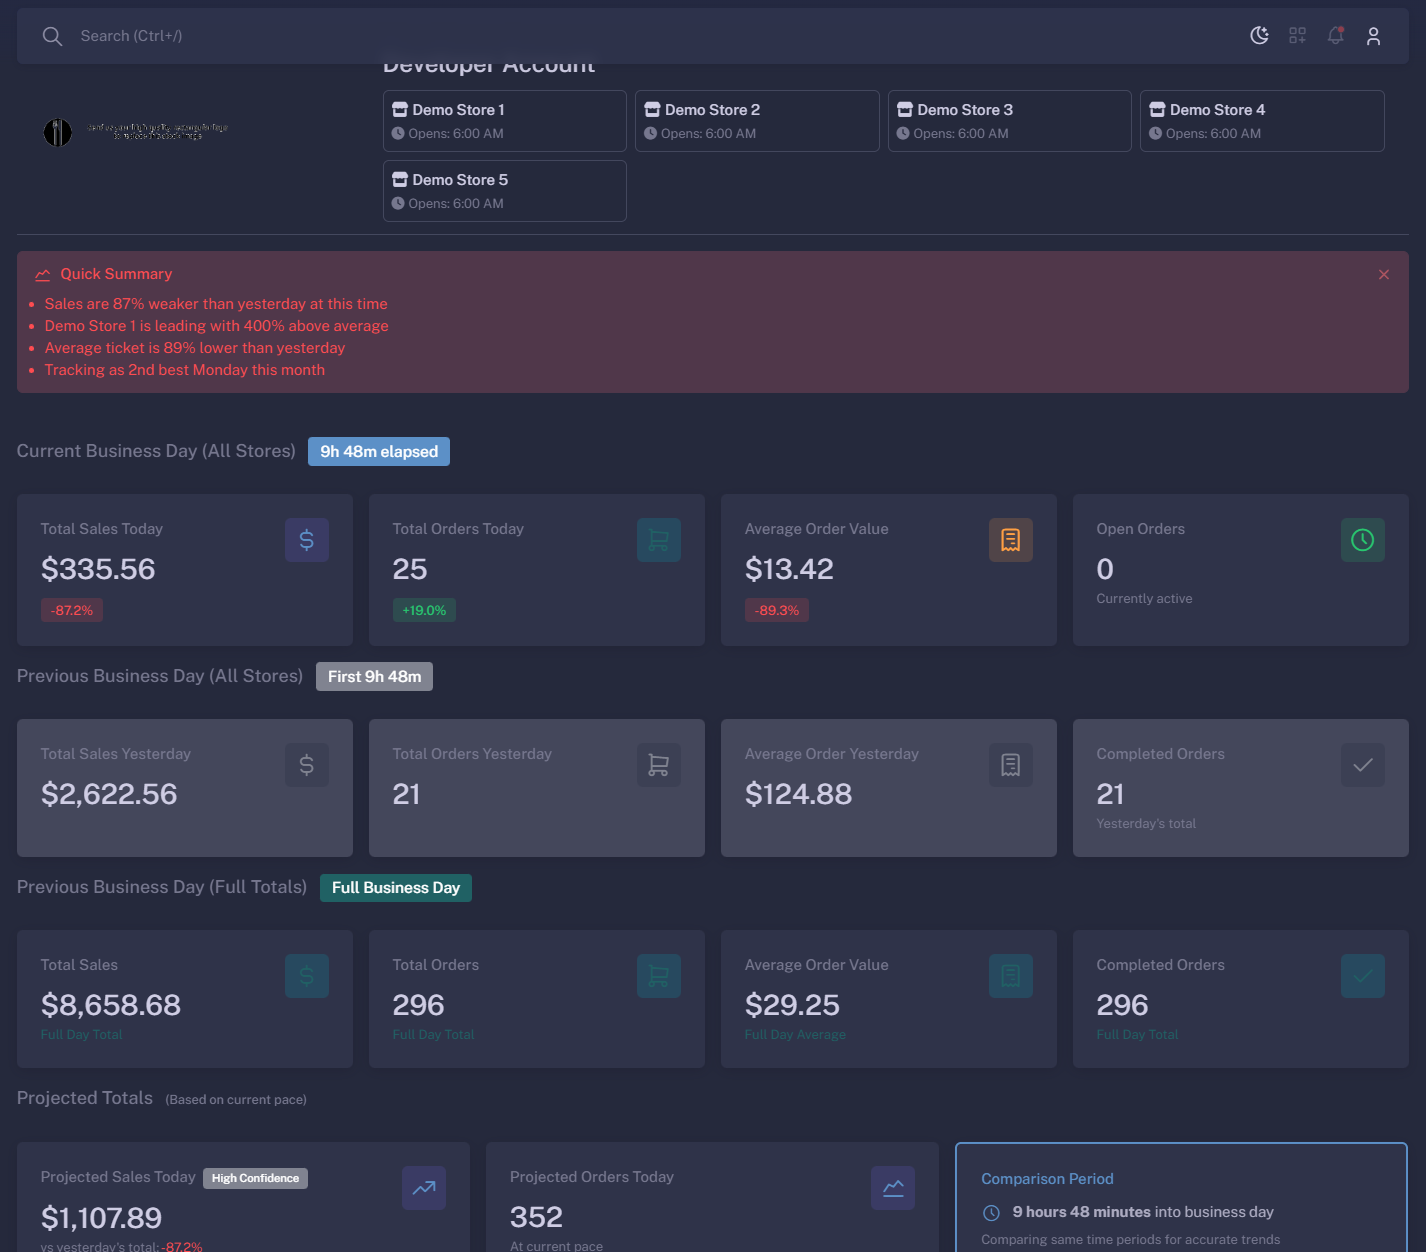Open the shortcuts grid icon

click(1297, 36)
